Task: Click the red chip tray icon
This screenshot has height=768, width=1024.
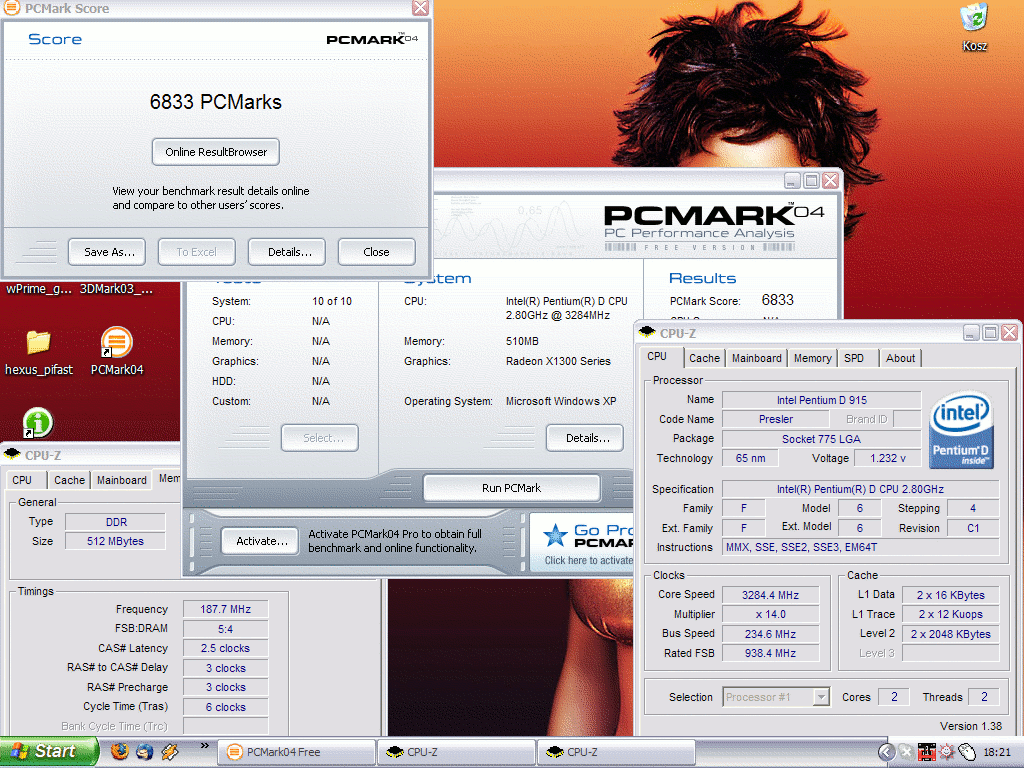Action: point(926,752)
